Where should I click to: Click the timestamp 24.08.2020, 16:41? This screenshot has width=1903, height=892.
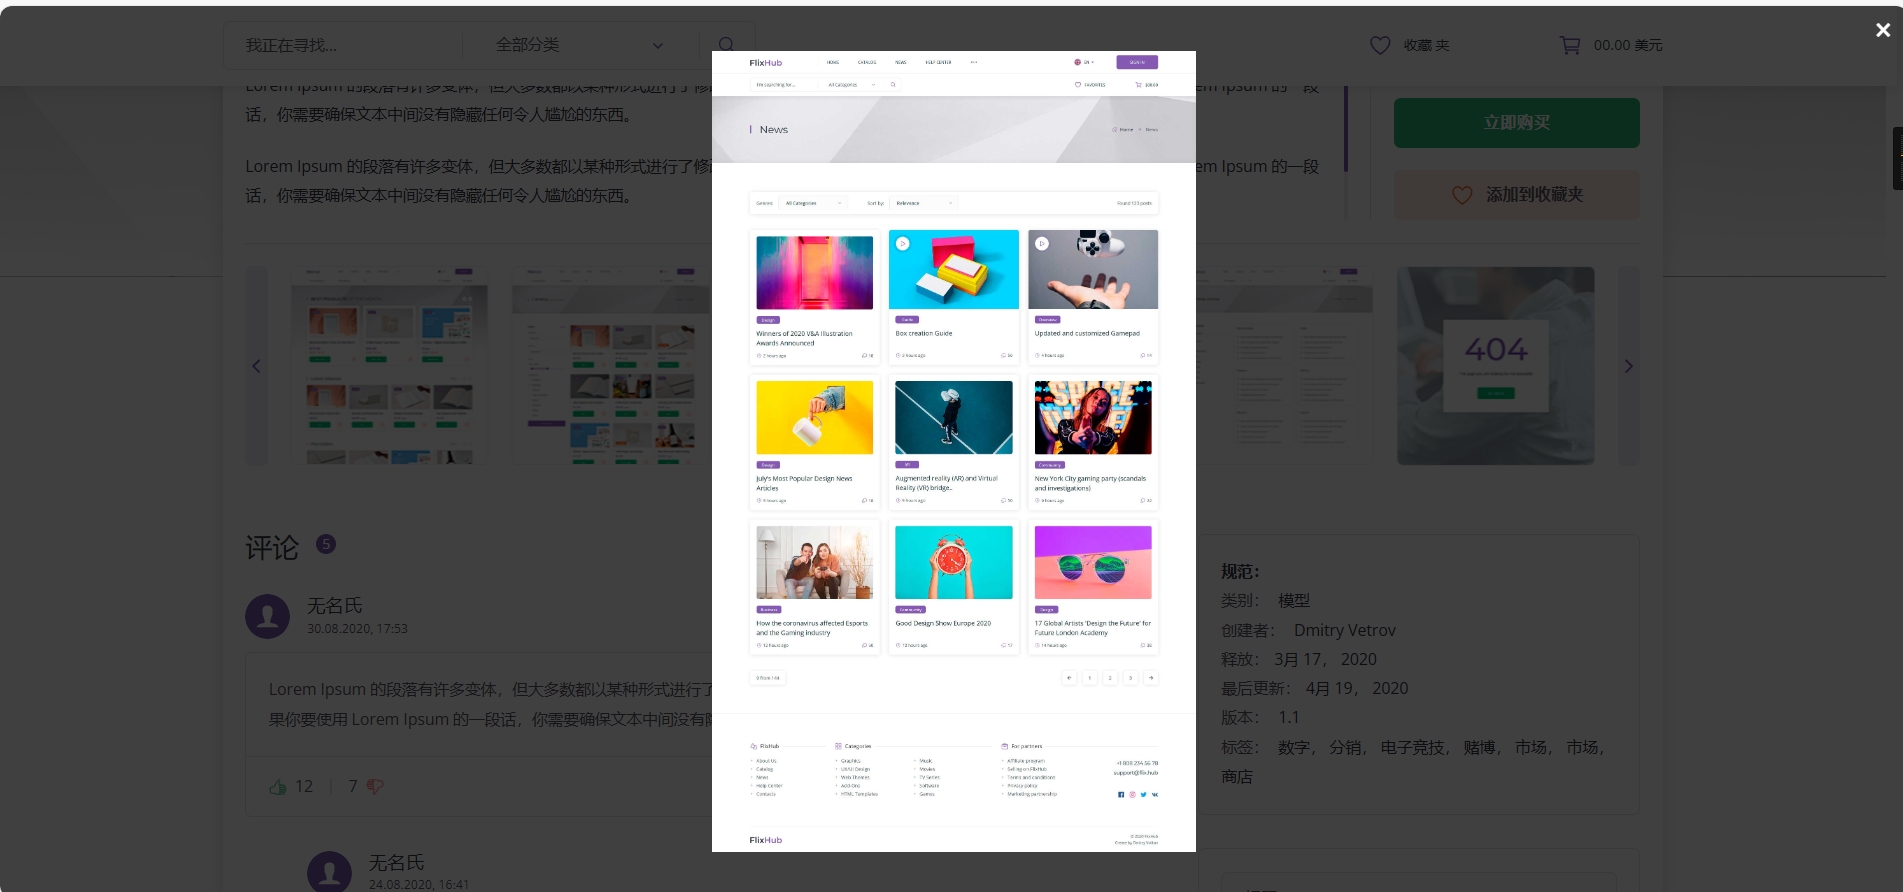419,884
